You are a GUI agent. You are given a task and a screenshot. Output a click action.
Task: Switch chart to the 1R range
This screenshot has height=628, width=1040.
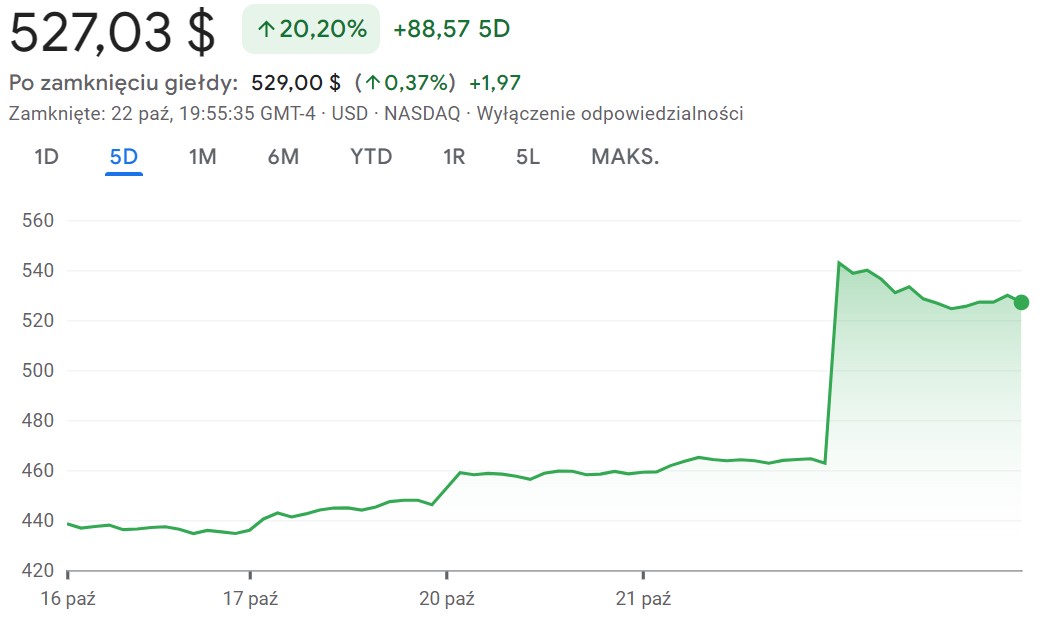point(454,157)
